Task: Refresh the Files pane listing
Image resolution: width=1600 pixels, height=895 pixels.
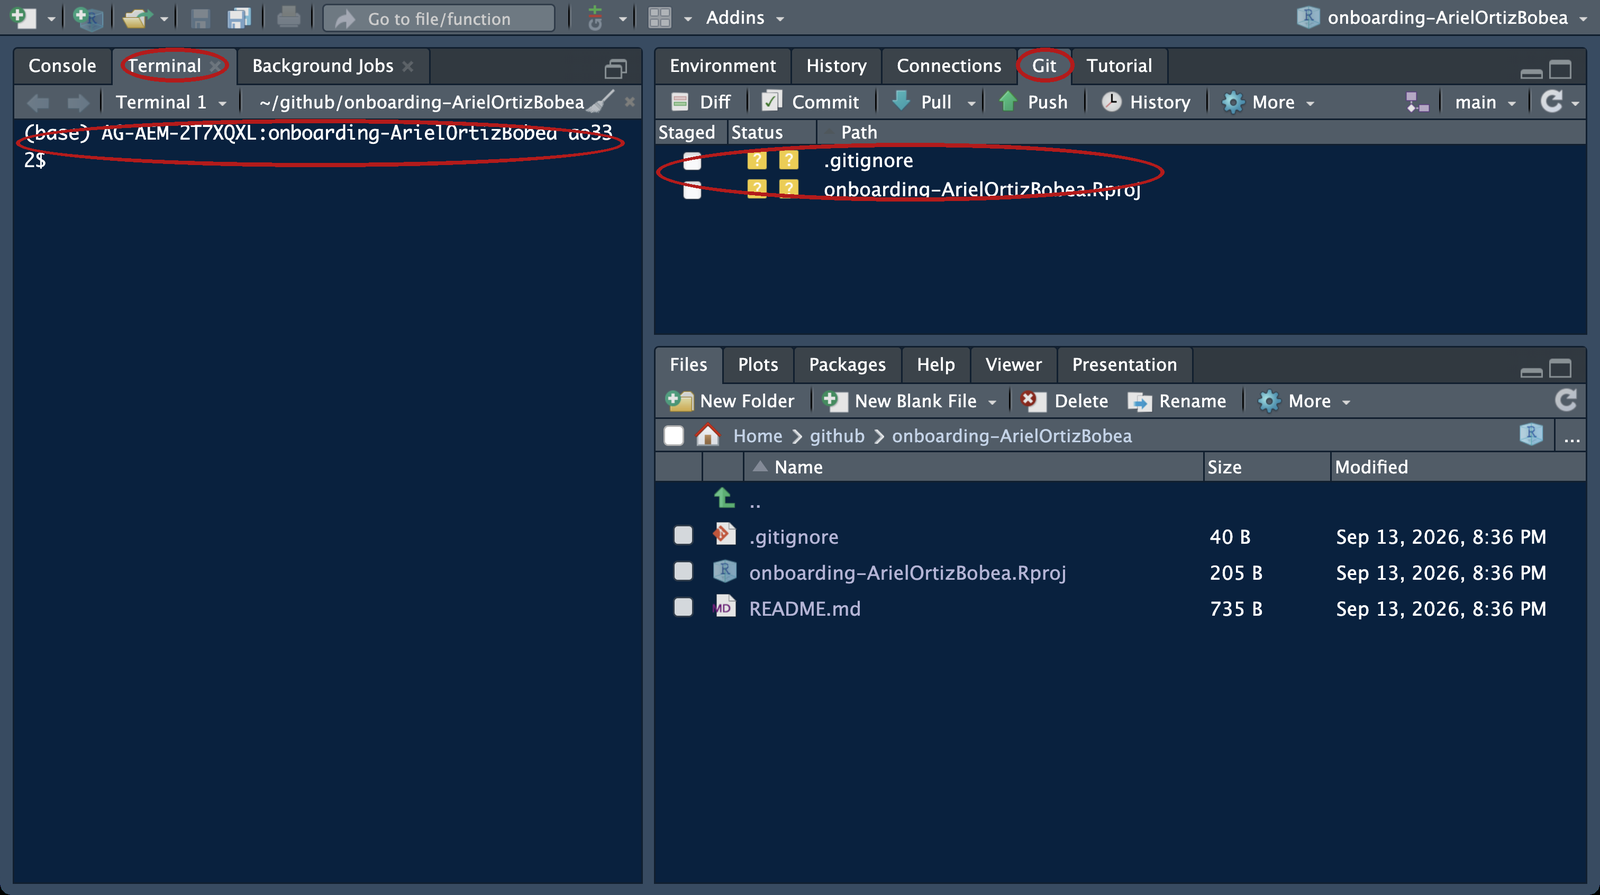Action: click(x=1566, y=400)
